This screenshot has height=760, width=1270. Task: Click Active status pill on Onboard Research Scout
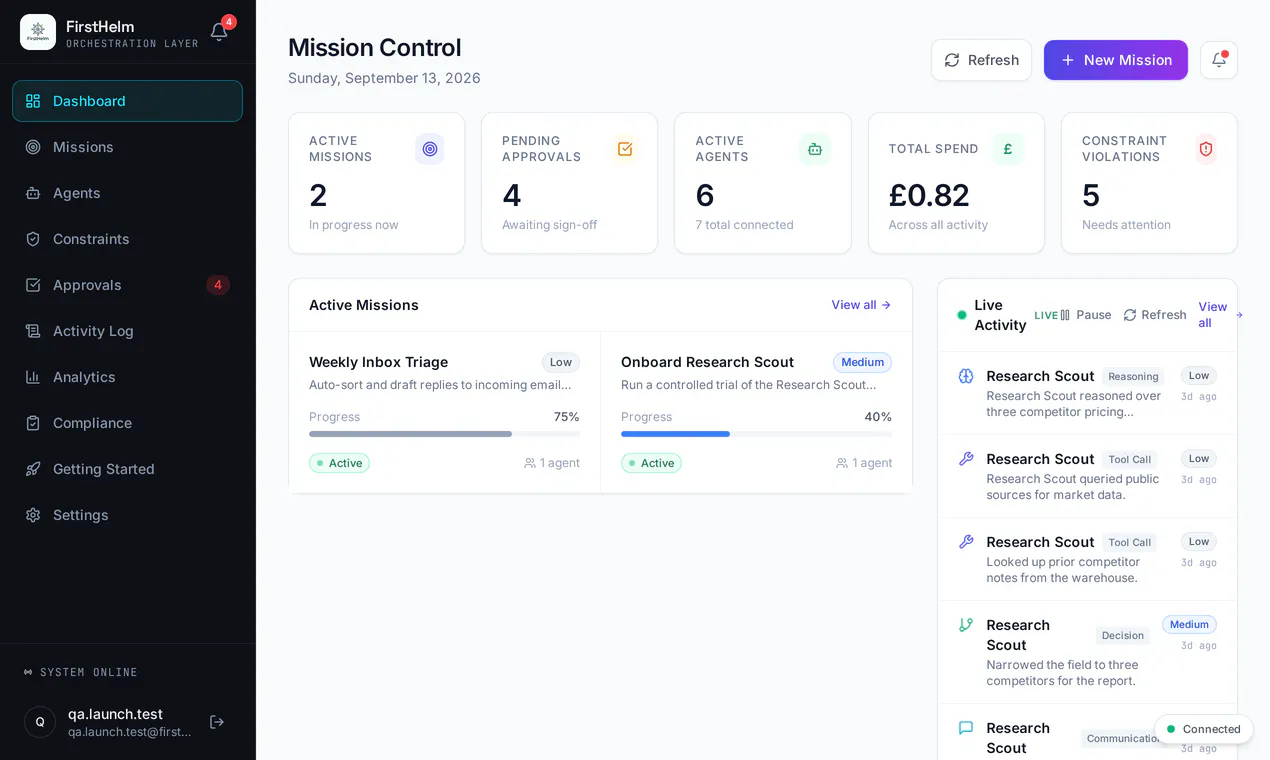point(651,463)
